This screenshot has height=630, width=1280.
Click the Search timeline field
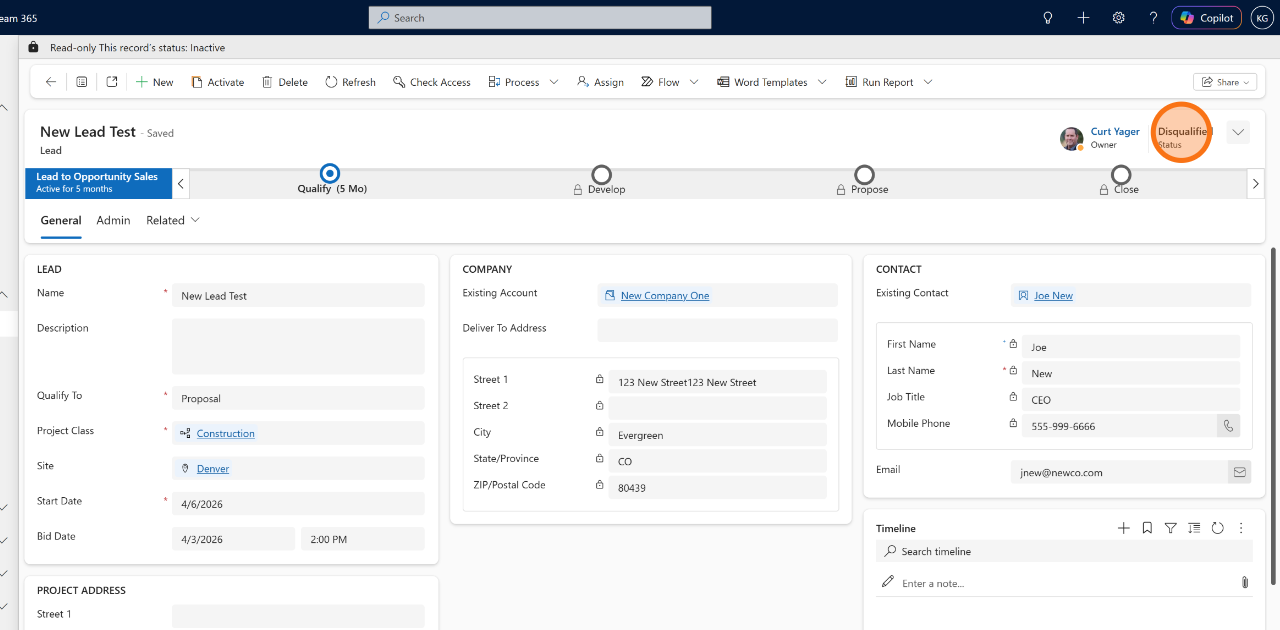click(x=1064, y=551)
